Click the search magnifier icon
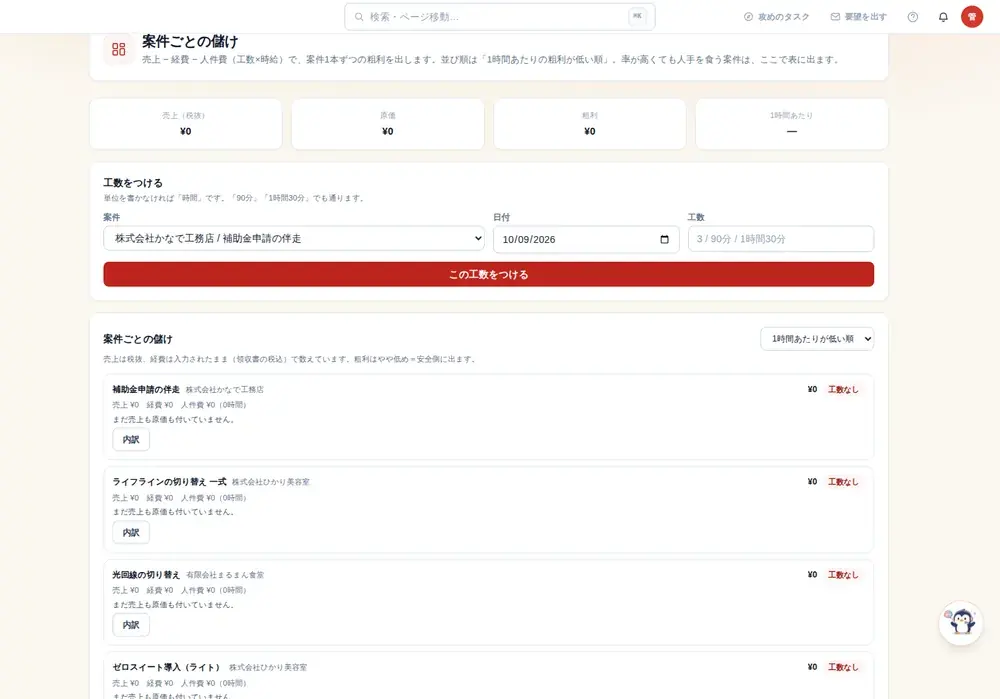This screenshot has width=1000, height=699. 359,17
